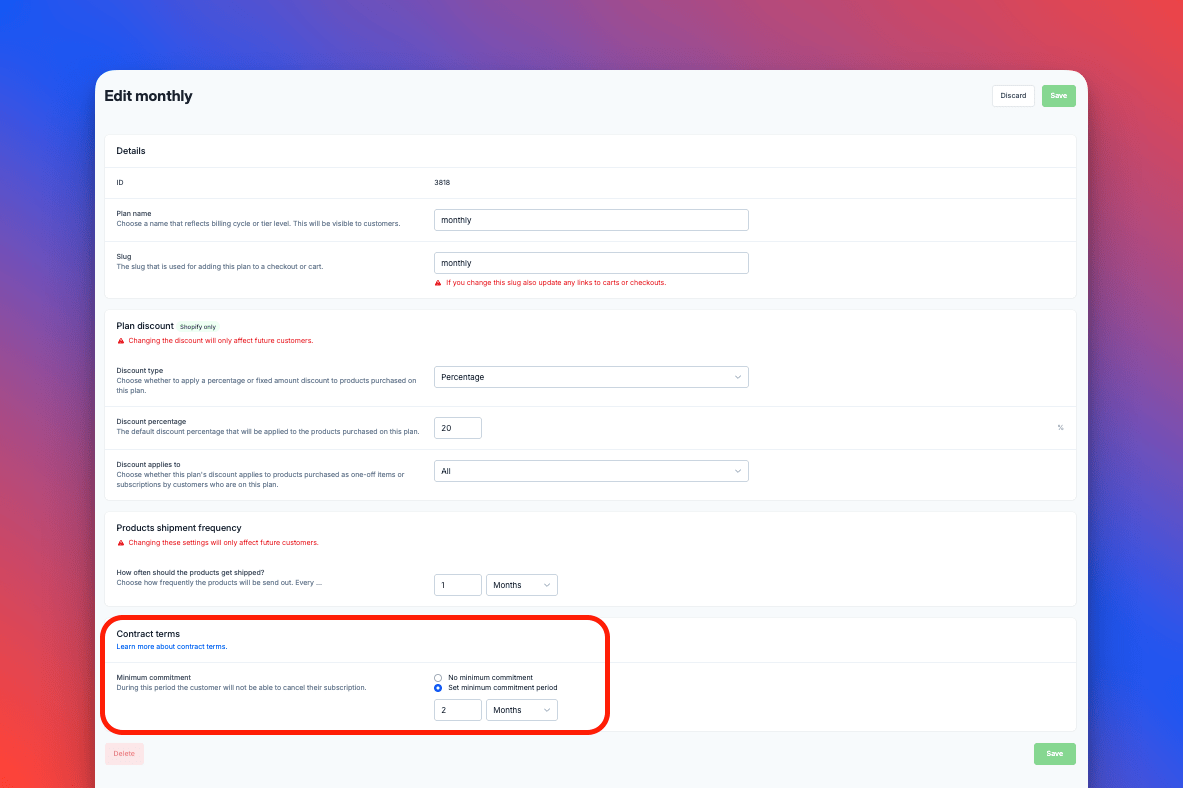
Task: Click the Minimum commitment label
Action: [x=153, y=678]
